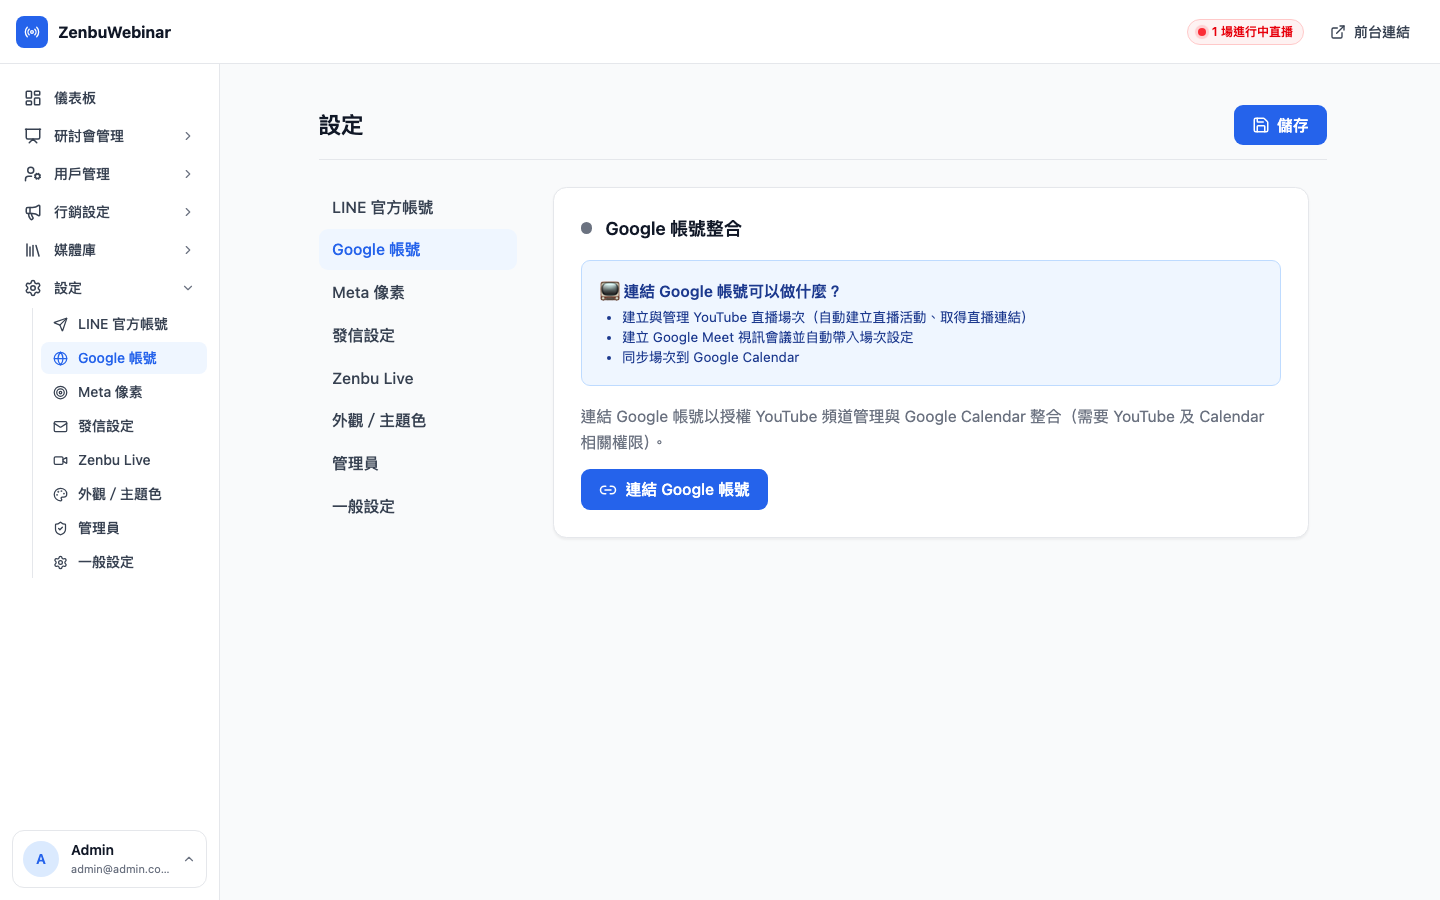Image resolution: width=1440 pixels, height=900 pixels.
Task: Click the gray status dot by Google 帳號整合
Action: (587, 228)
